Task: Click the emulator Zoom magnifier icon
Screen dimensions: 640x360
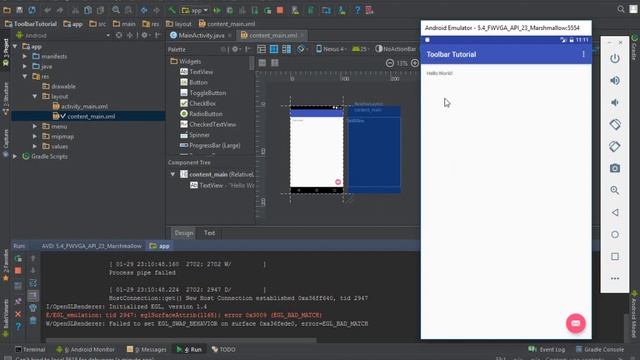Action: 615,190
